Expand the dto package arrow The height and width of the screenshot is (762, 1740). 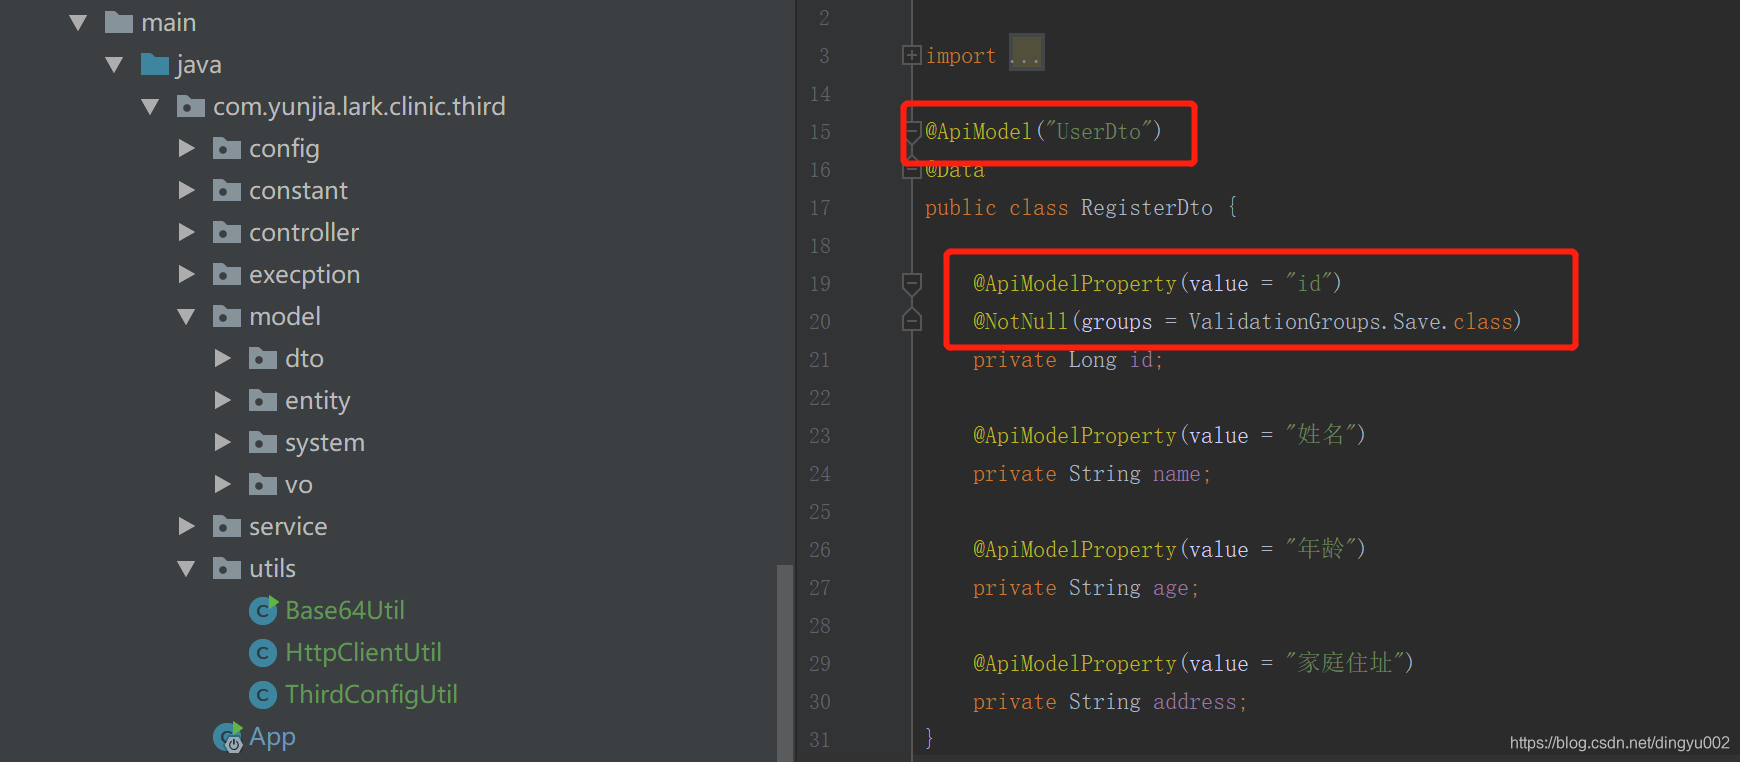tap(222, 358)
